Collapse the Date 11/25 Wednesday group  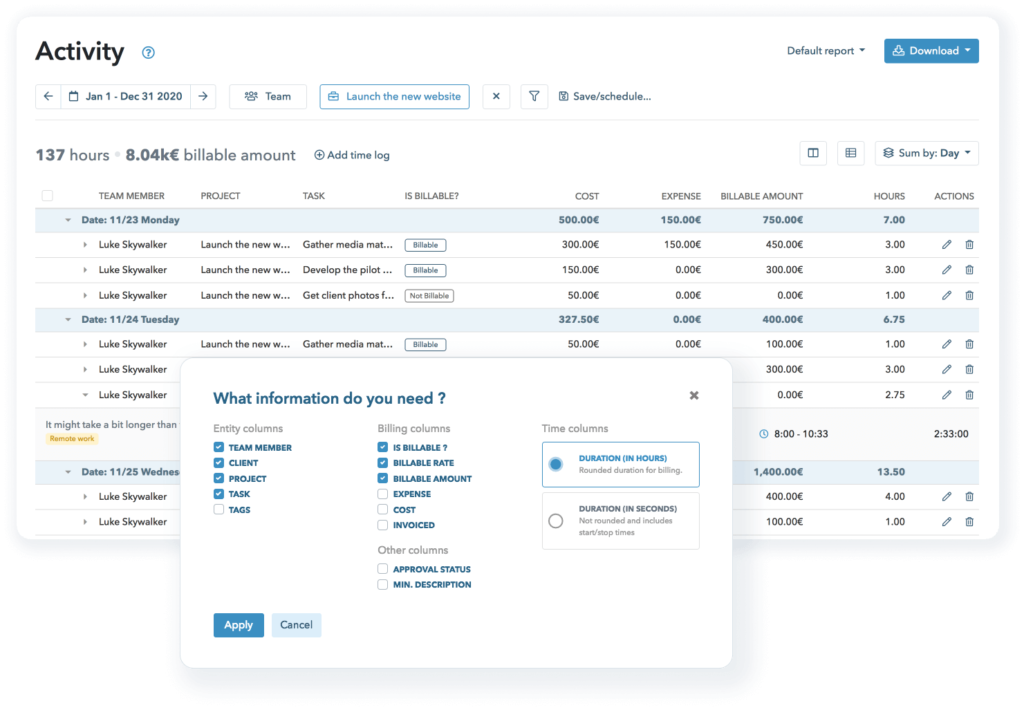[x=68, y=472]
